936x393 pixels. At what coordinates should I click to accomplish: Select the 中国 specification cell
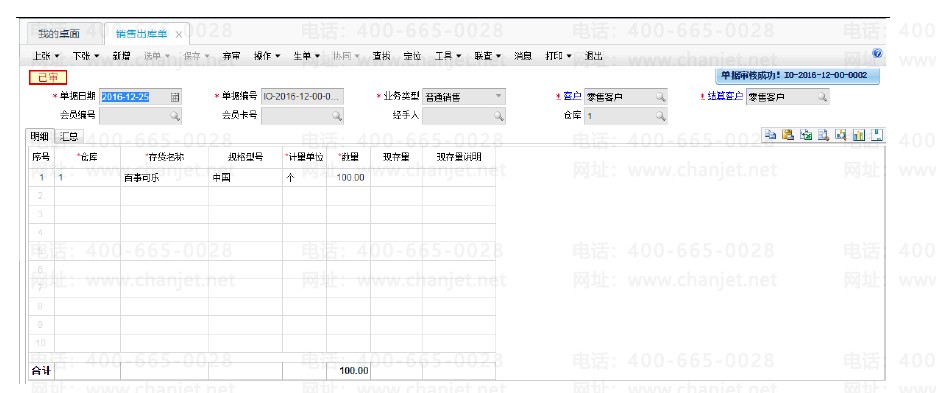245,178
